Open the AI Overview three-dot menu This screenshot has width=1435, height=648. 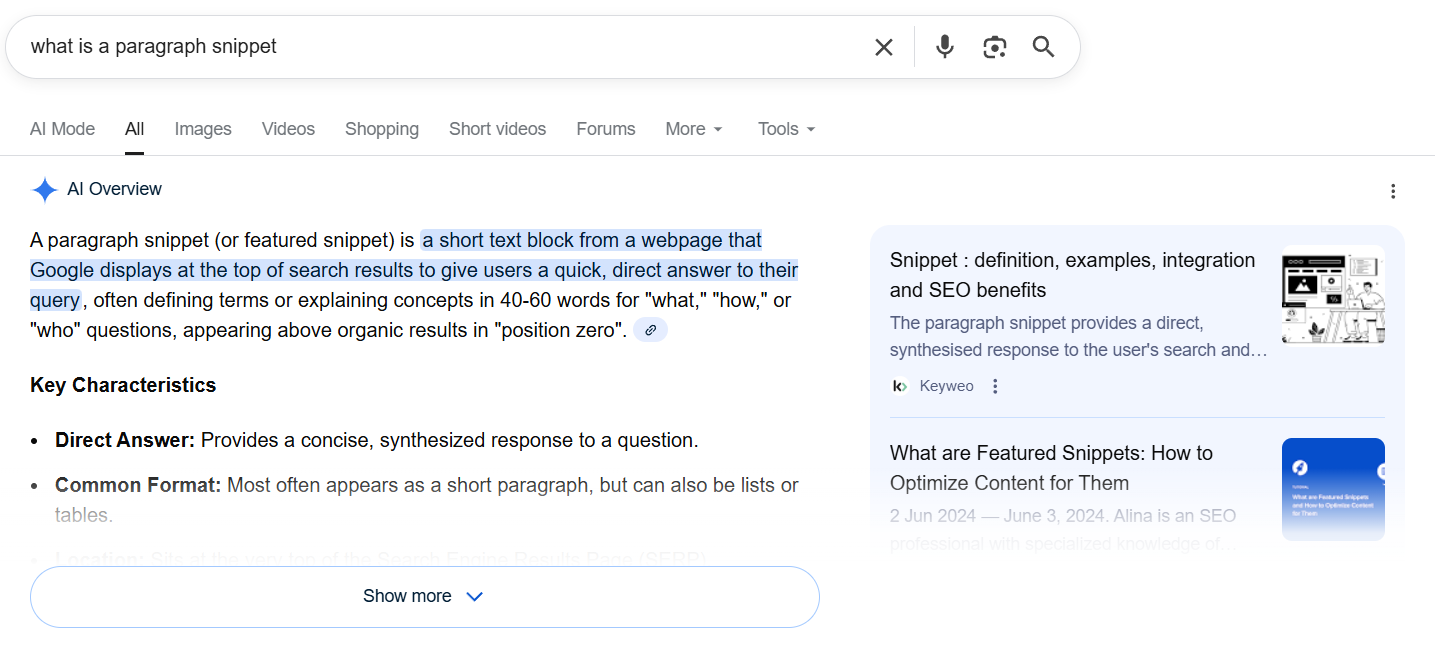click(x=1393, y=190)
